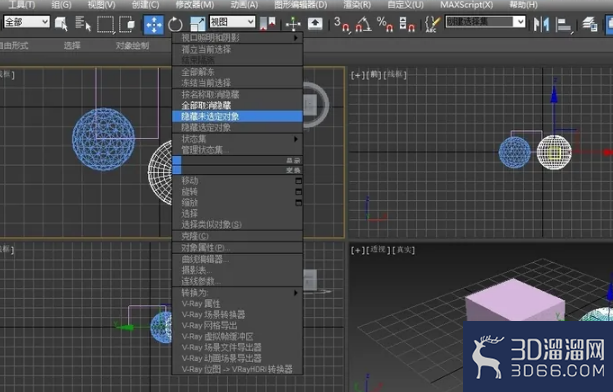Open 对象属性(P) dialog entry
This screenshot has height=392, width=613.
click(x=237, y=248)
